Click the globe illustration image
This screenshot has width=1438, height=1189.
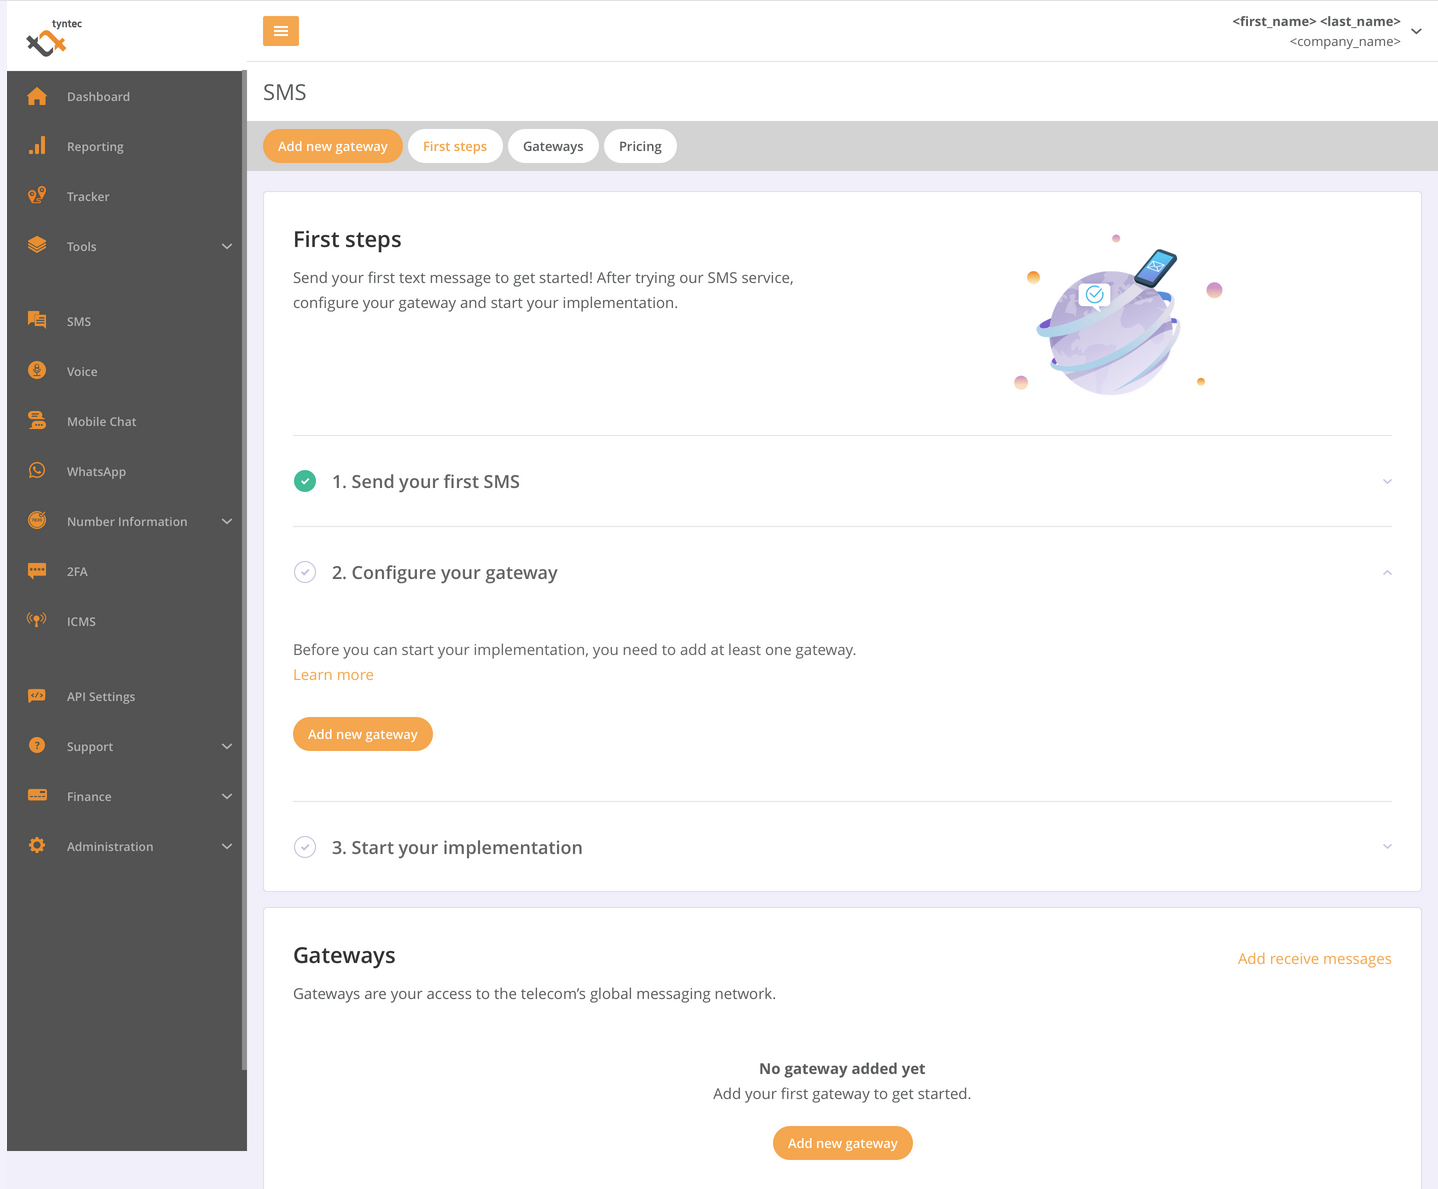pyautogui.click(x=1117, y=316)
